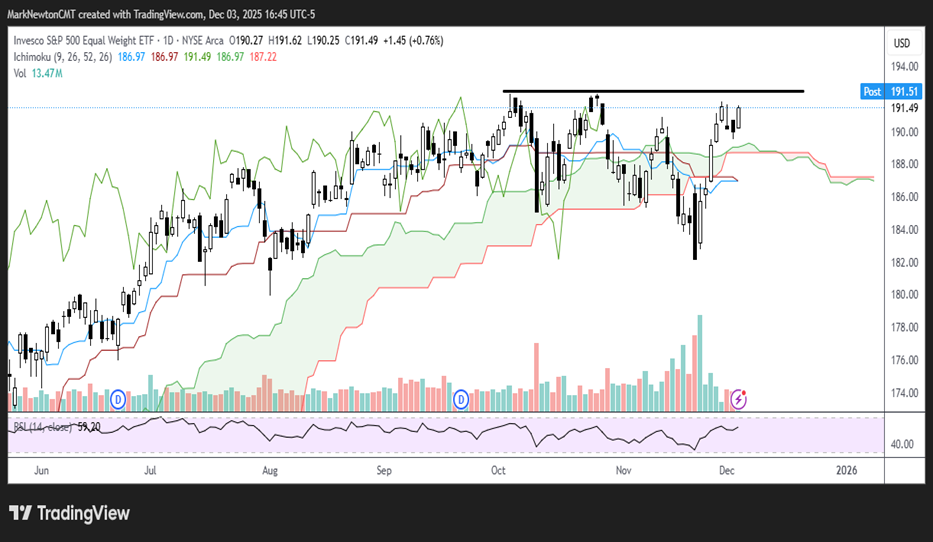
Task: Click the 194.00 price scale label
Action: tap(904, 67)
